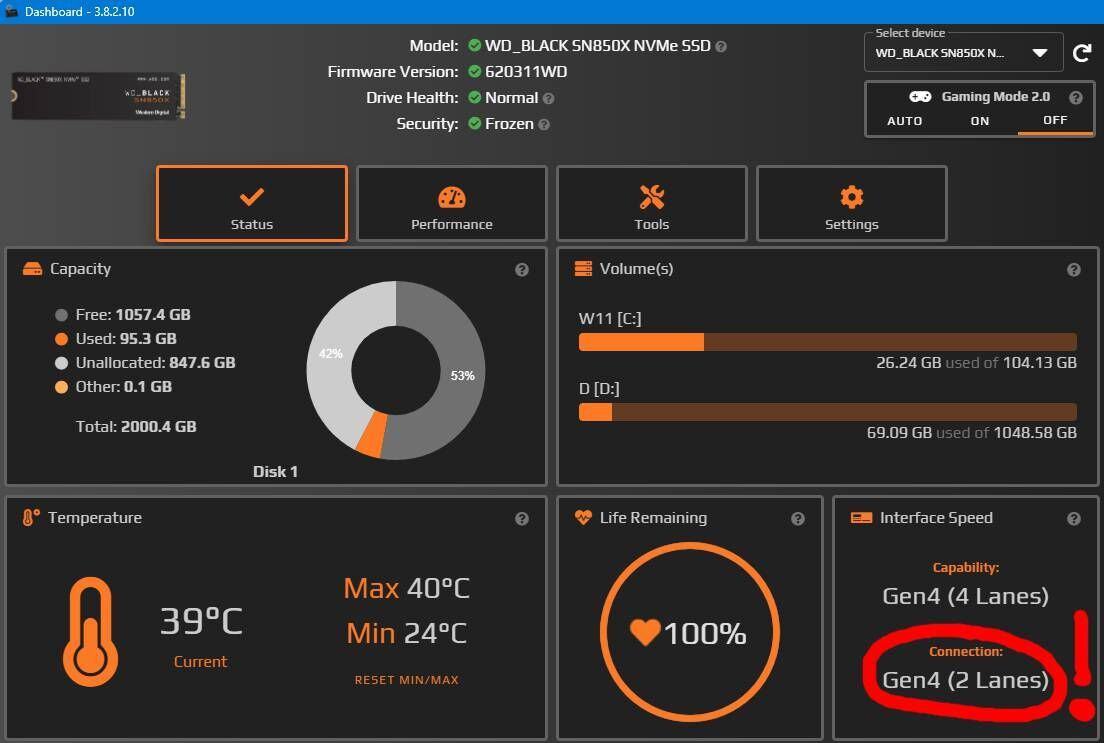
Task: Click green check next to Firmware Version
Action: [x=475, y=72]
